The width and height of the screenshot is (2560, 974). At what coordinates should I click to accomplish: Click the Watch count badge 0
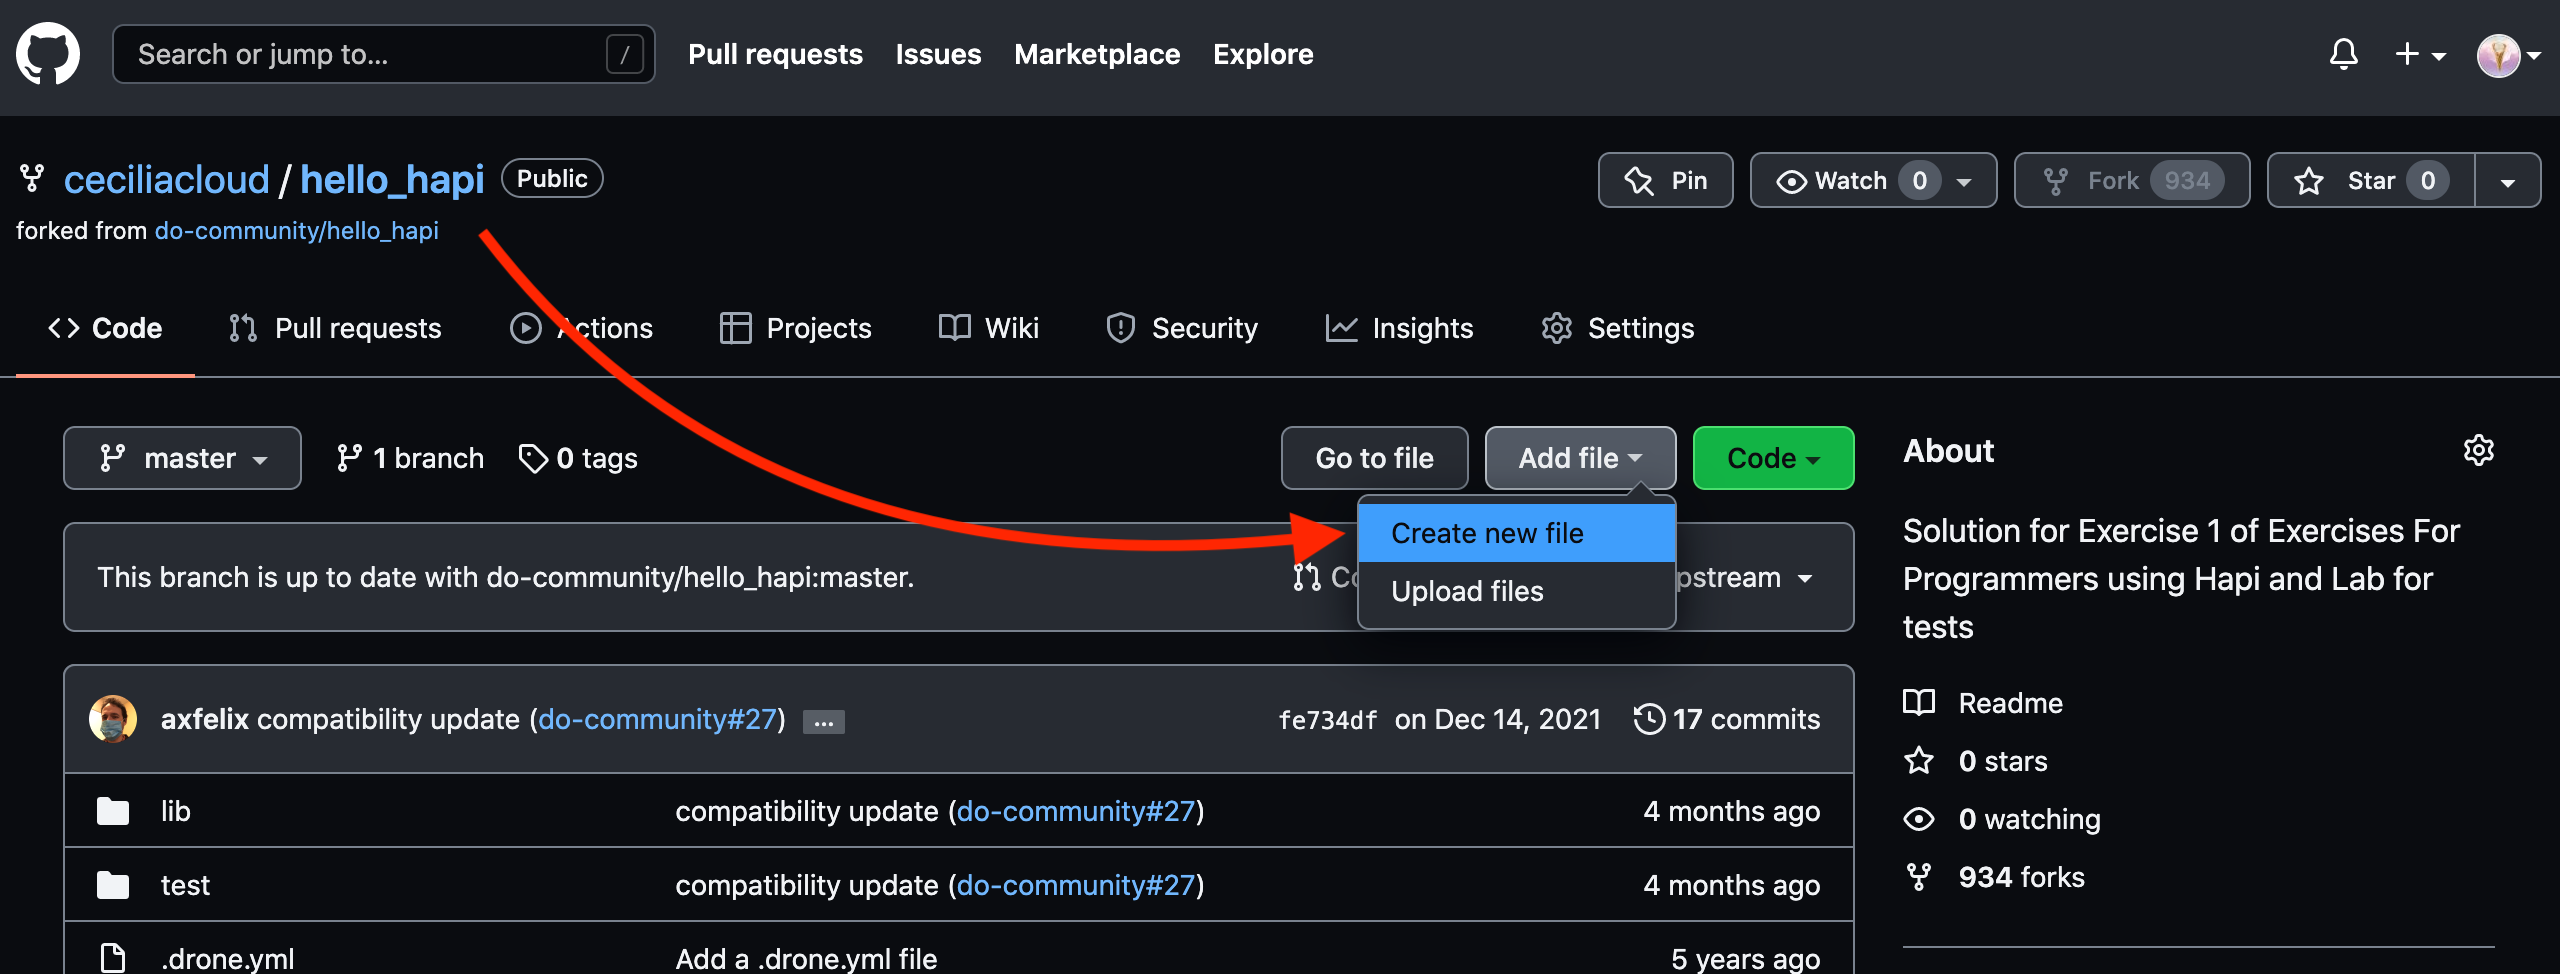(x=1919, y=180)
